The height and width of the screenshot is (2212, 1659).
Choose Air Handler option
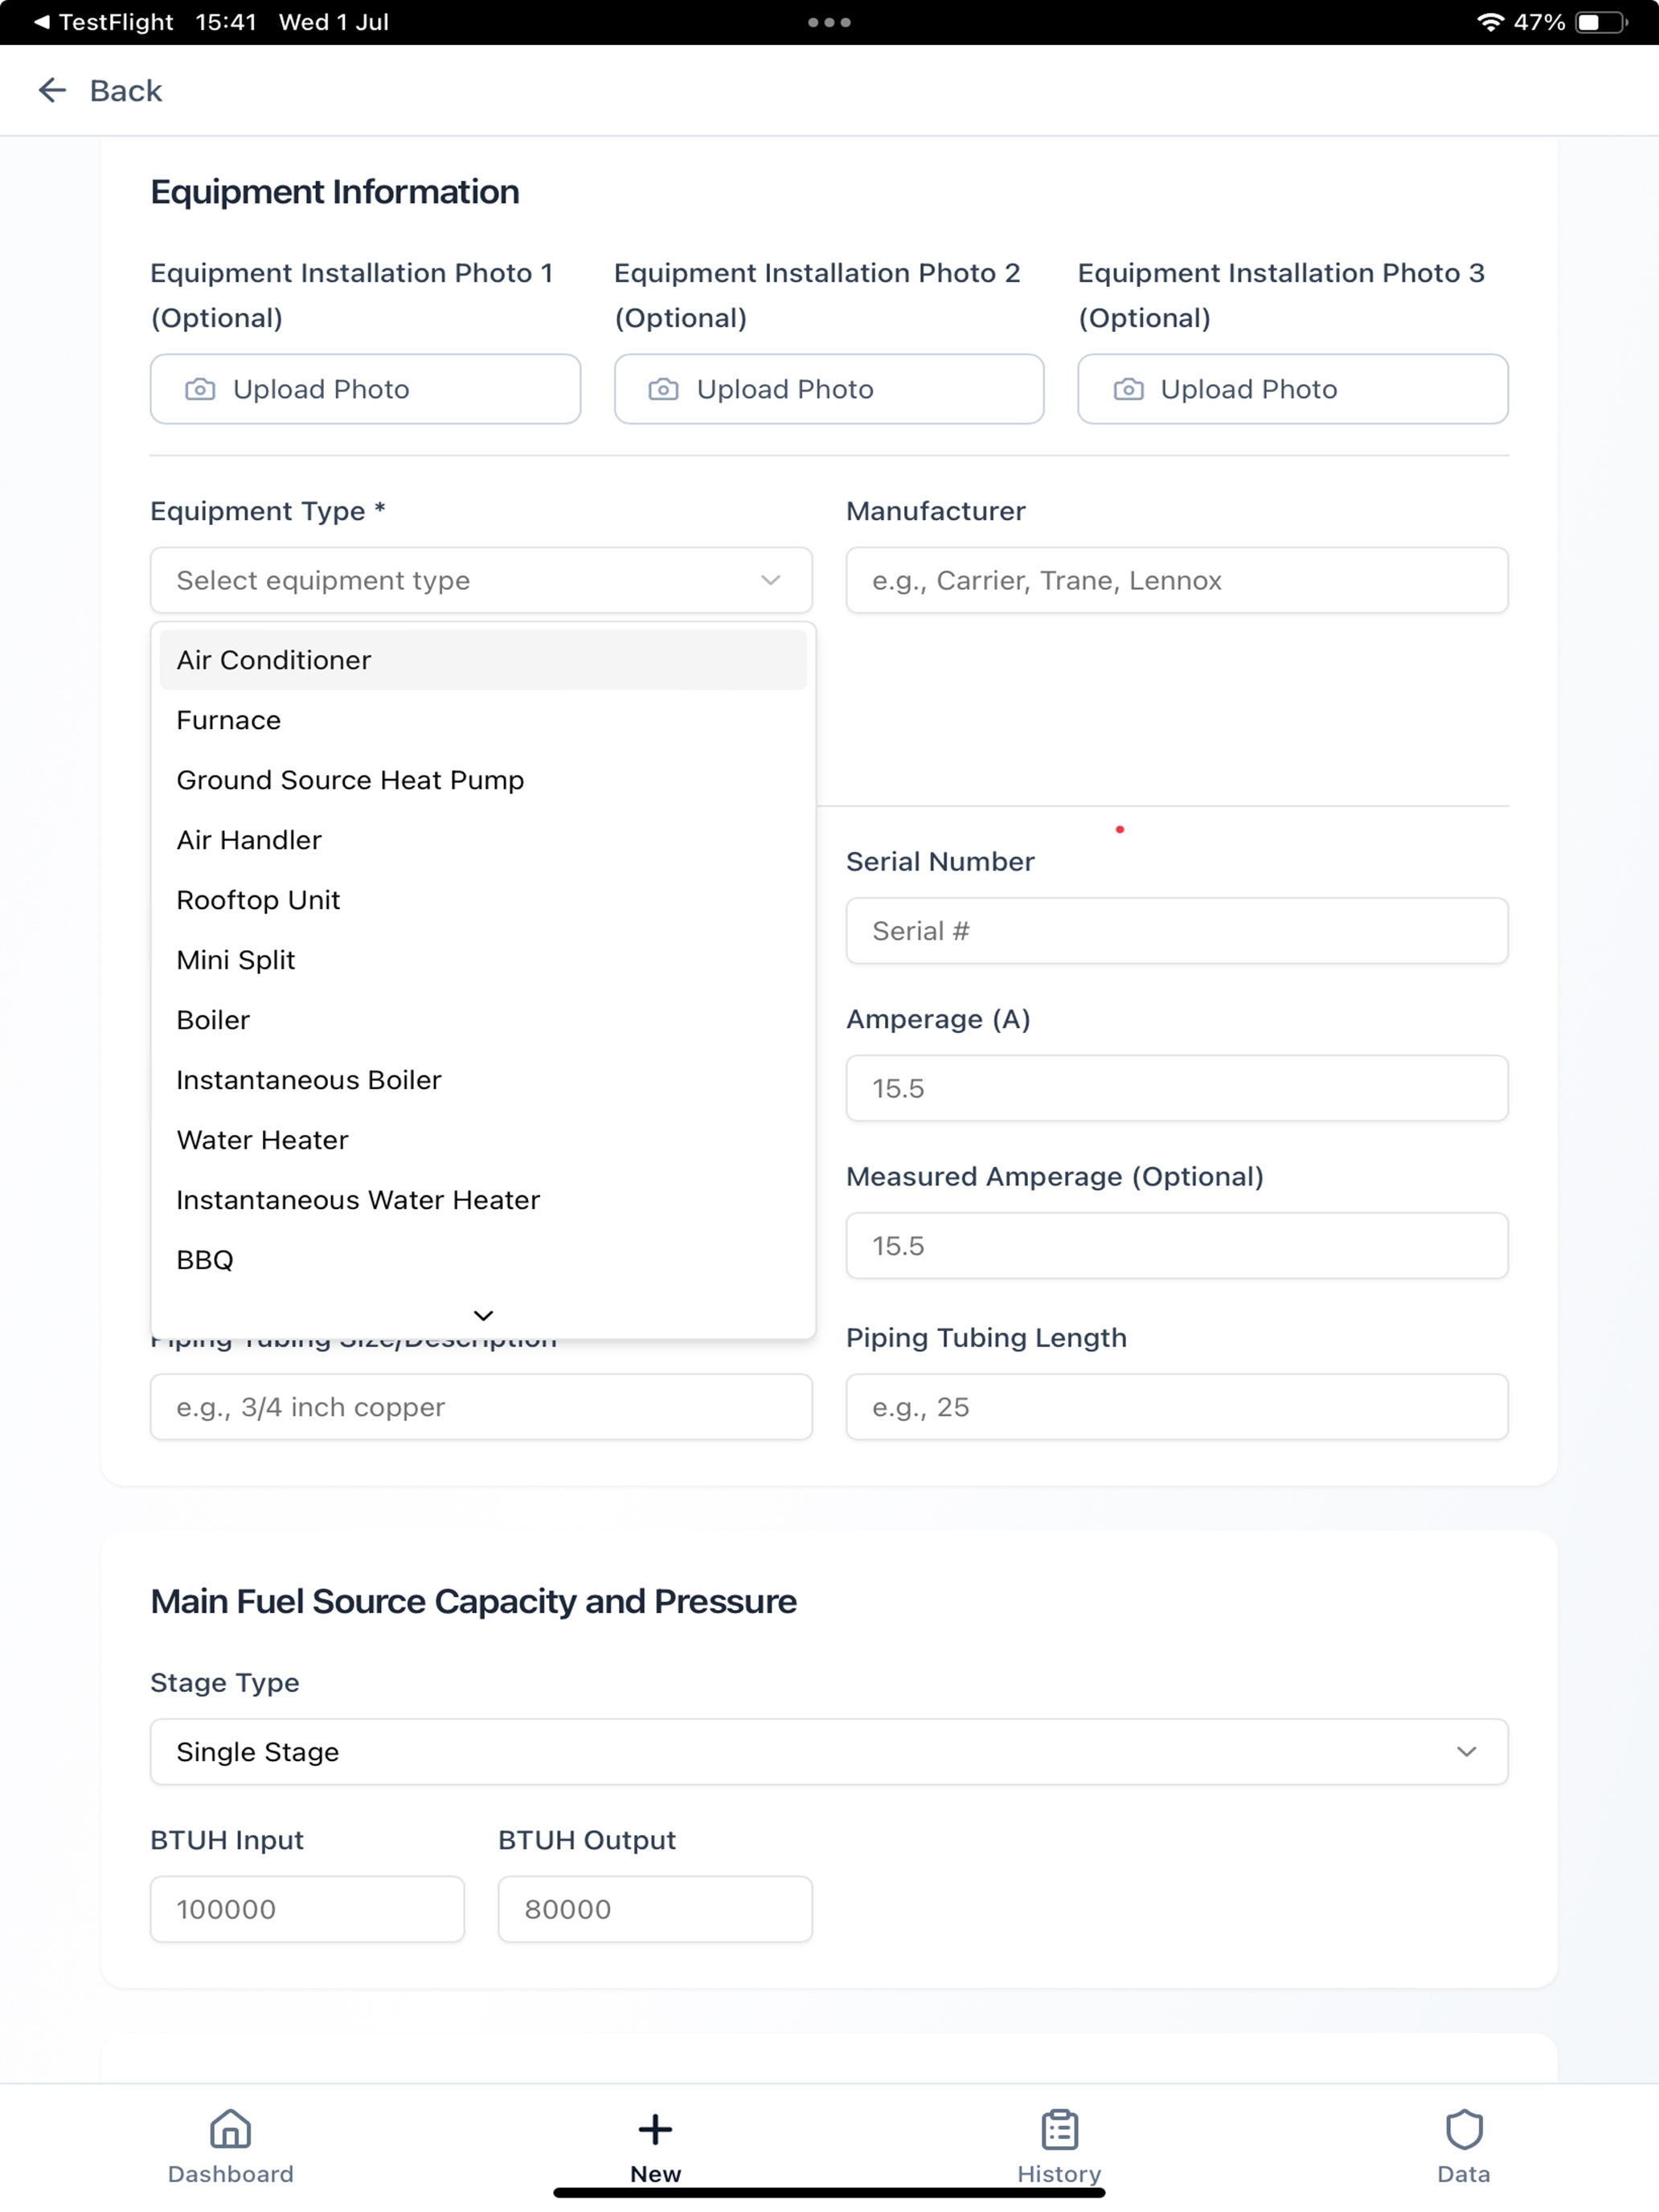point(483,840)
